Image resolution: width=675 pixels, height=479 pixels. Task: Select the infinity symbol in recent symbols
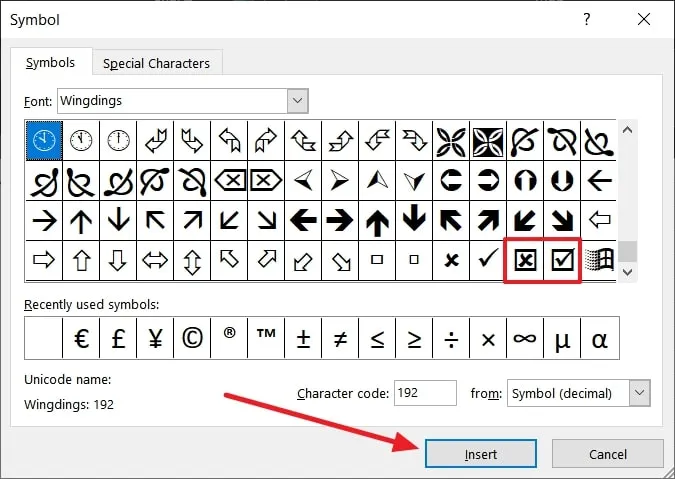point(525,338)
